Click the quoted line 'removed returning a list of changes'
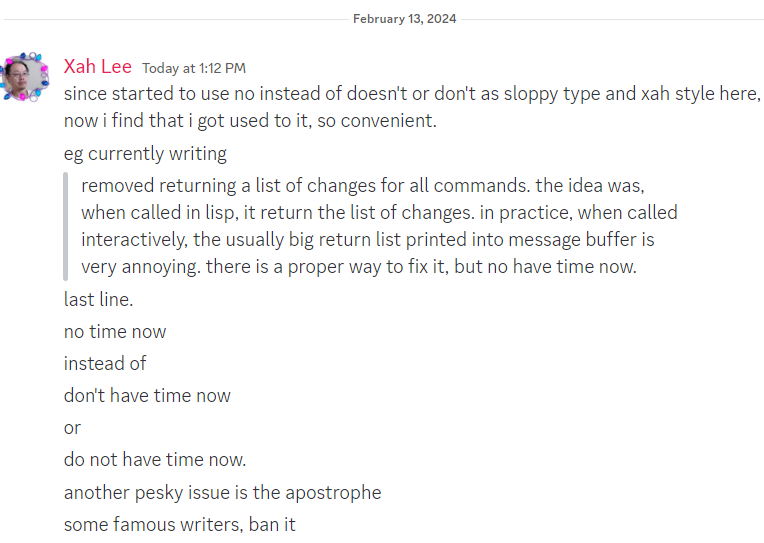 363,185
